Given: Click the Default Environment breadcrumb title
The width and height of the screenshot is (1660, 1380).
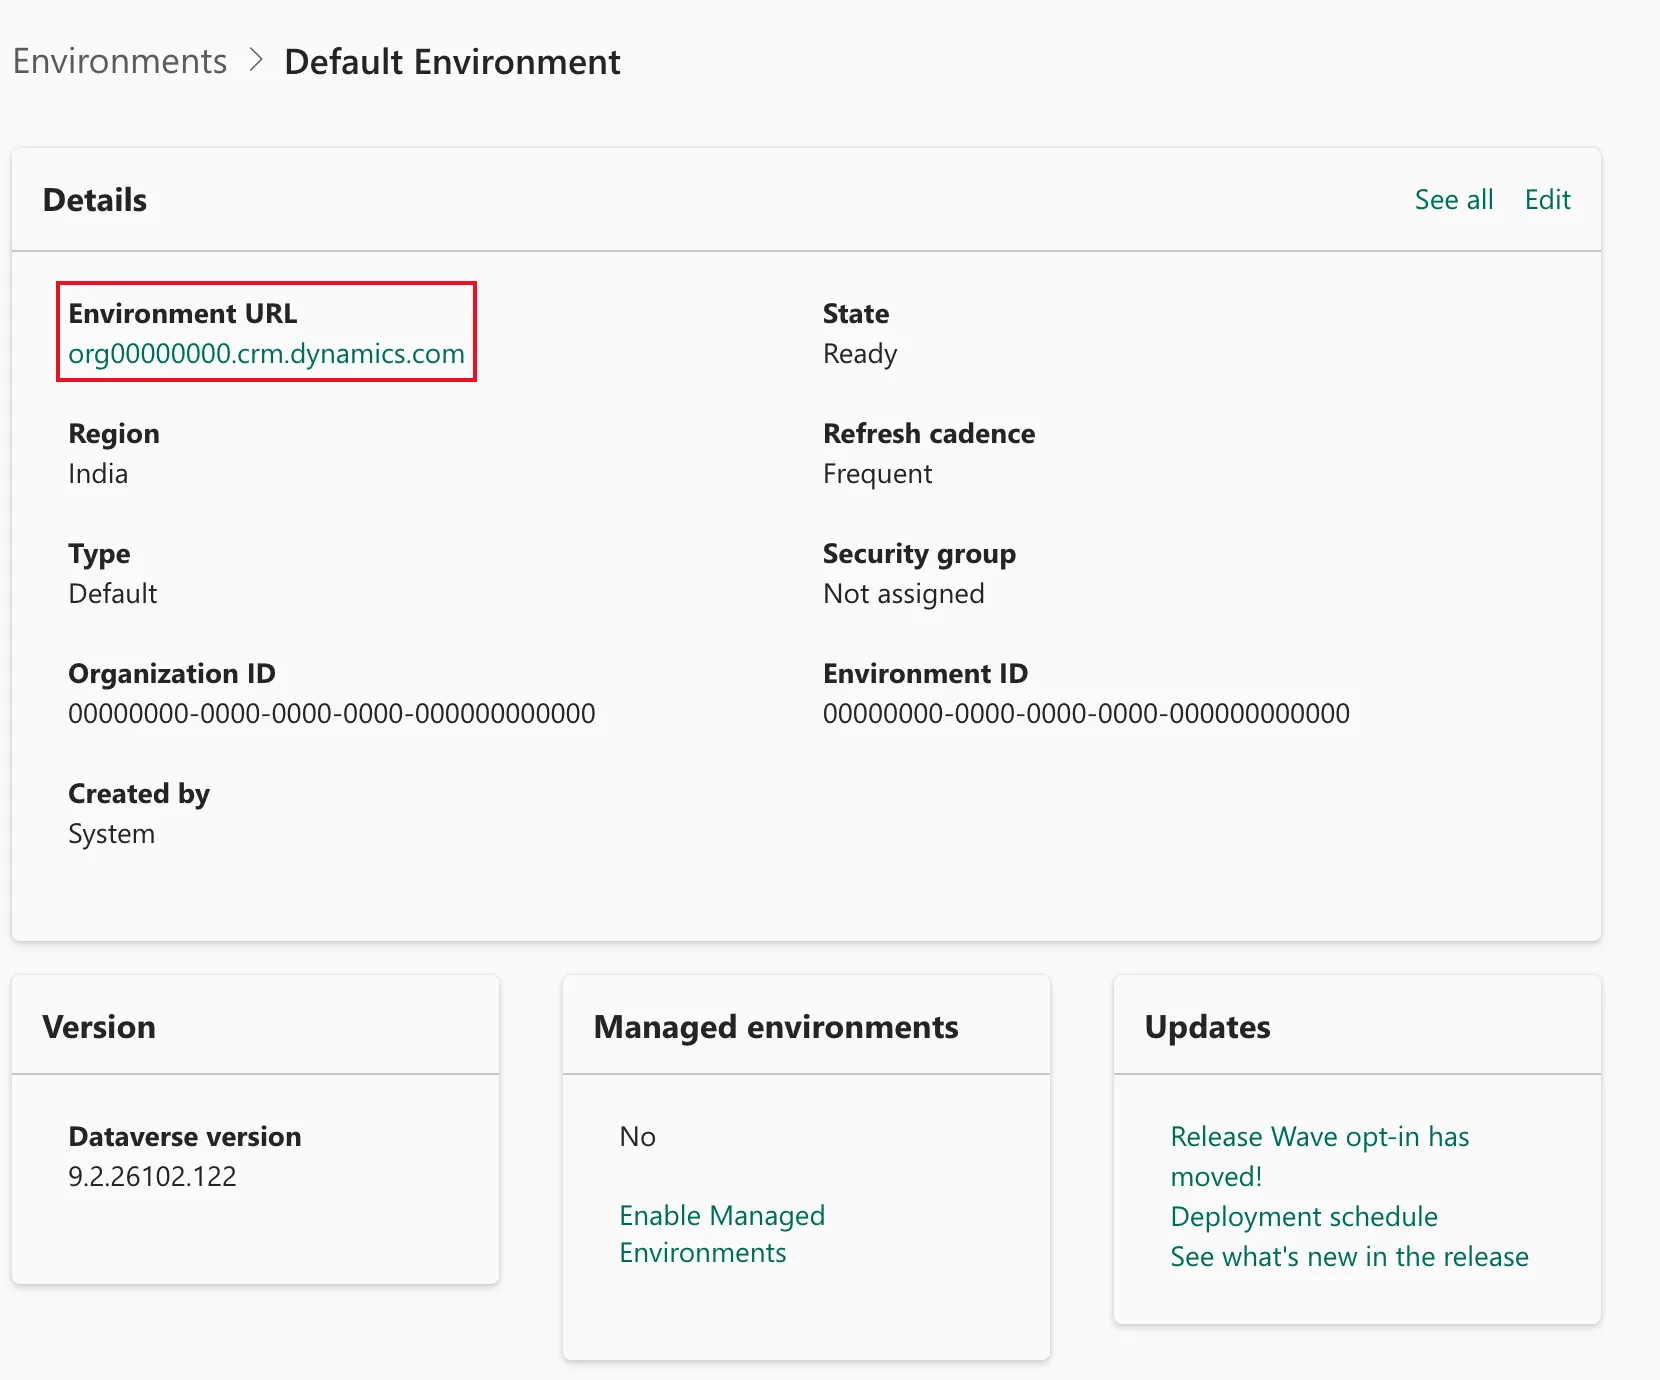Looking at the screenshot, I should click(x=452, y=62).
